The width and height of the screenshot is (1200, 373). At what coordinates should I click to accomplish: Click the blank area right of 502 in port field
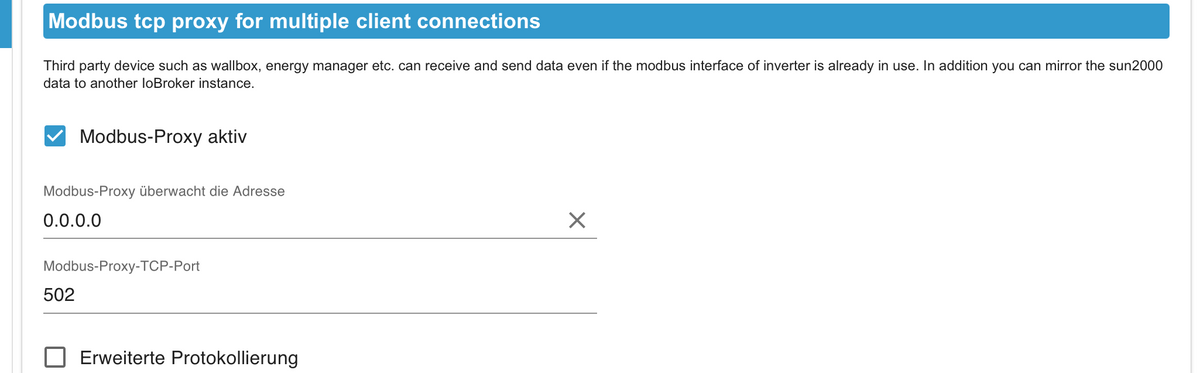[x=336, y=295]
